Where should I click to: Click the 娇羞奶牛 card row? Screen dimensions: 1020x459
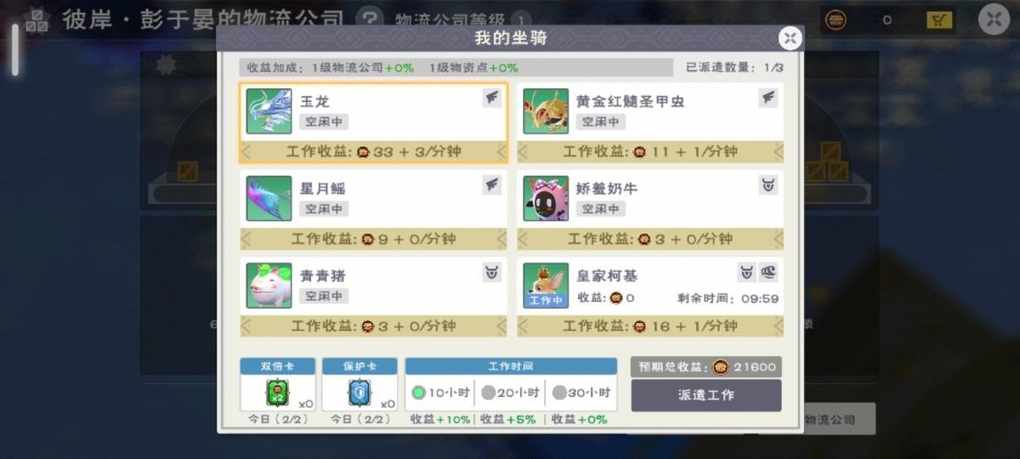[651, 210]
